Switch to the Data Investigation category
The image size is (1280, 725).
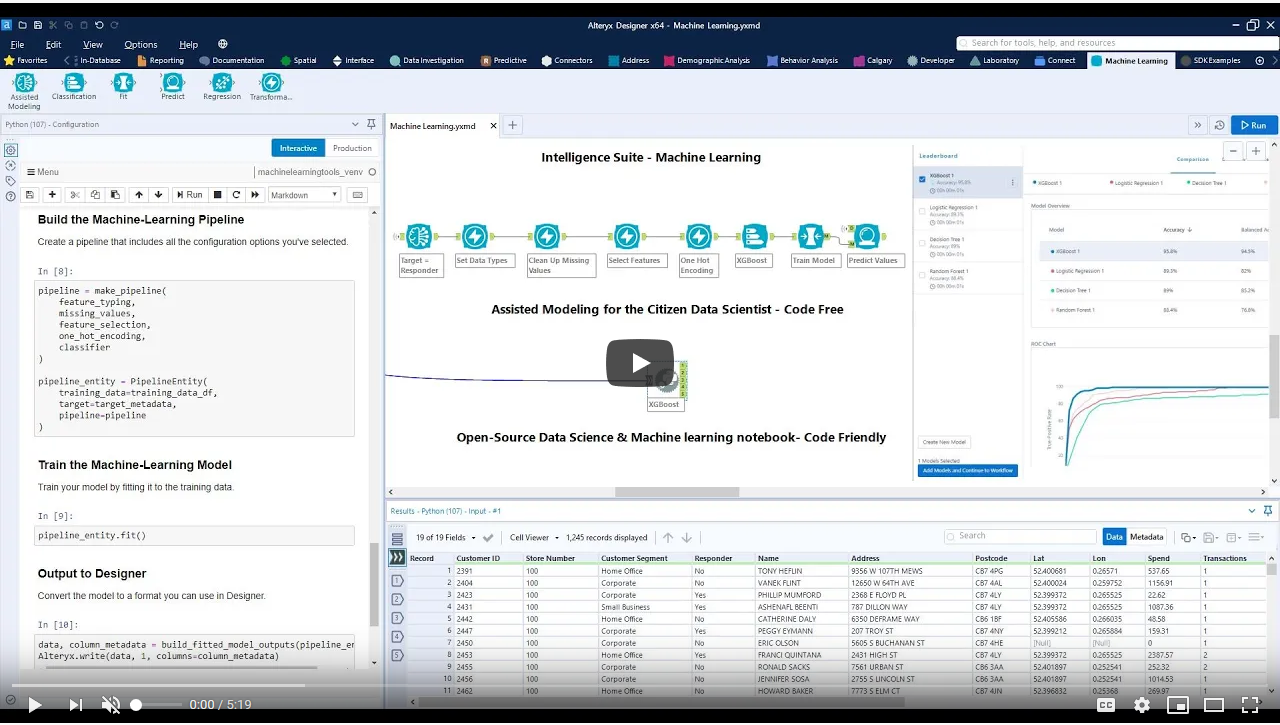point(428,60)
